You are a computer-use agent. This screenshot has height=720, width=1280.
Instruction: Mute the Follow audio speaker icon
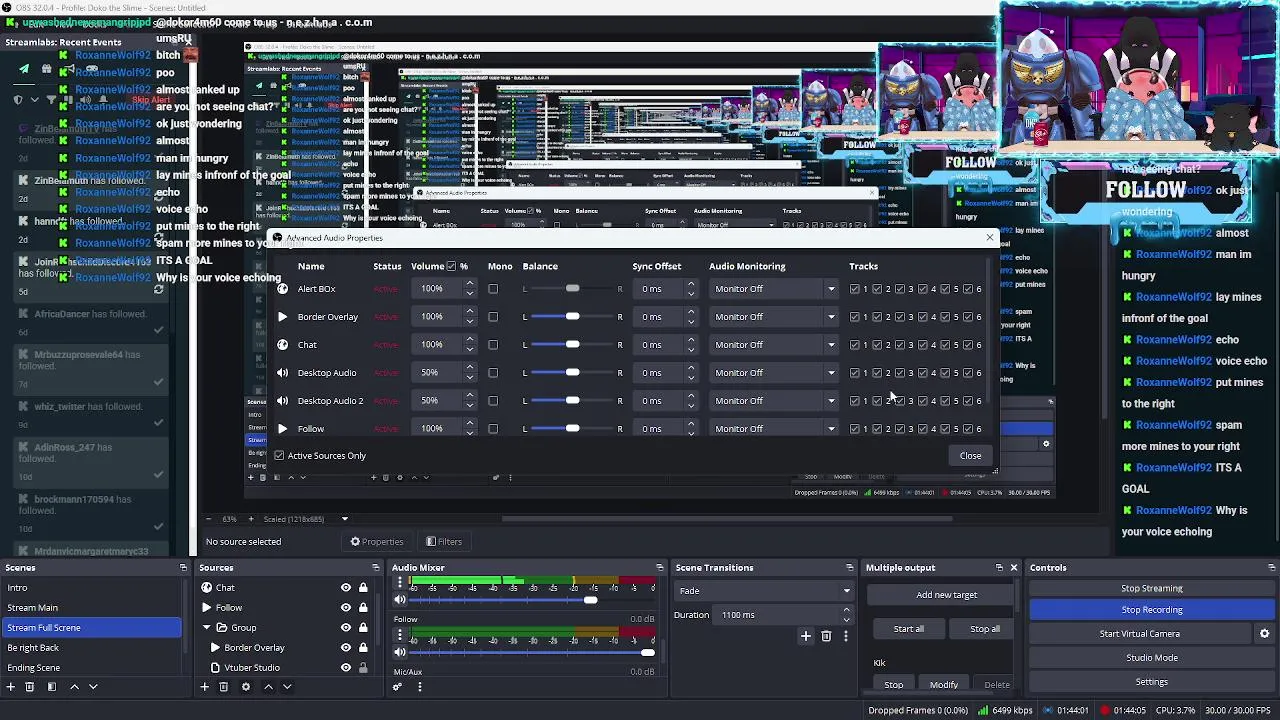(x=400, y=653)
